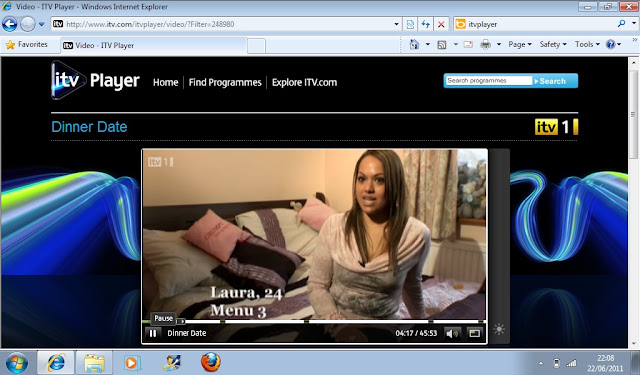This screenshot has width=640, height=375.
Task: Pause the Dinner Date video
Action: point(153,333)
